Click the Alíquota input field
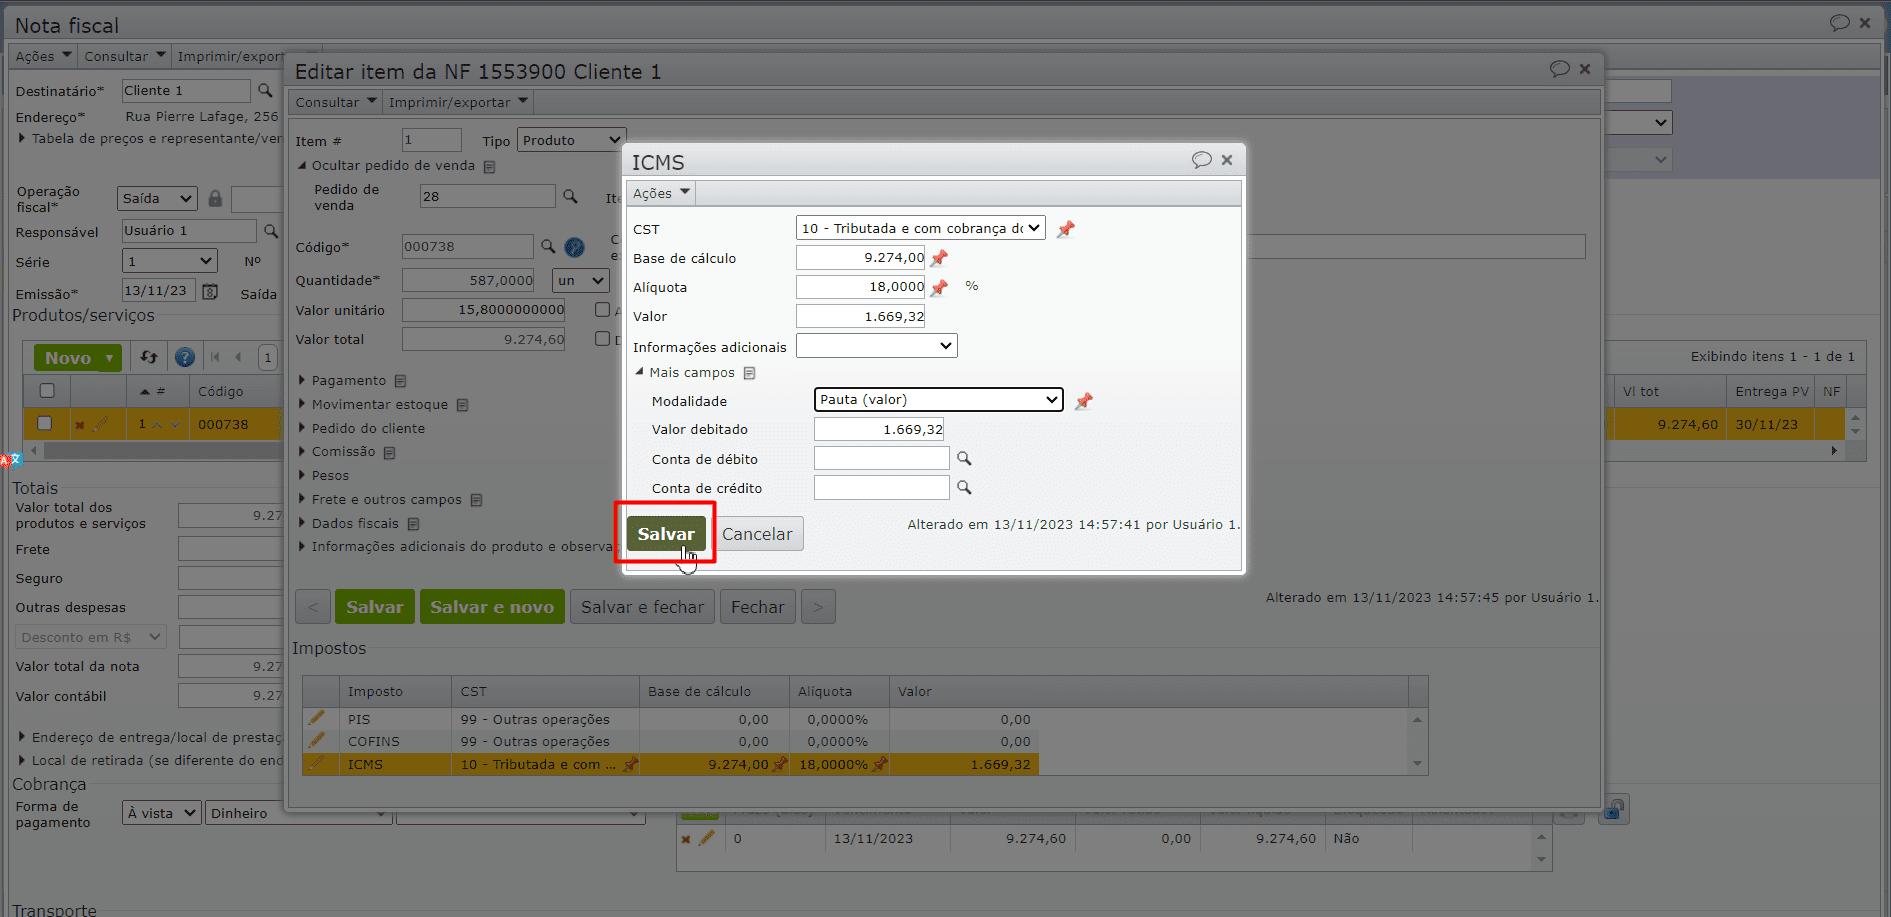Image resolution: width=1891 pixels, height=917 pixels. (x=861, y=286)
